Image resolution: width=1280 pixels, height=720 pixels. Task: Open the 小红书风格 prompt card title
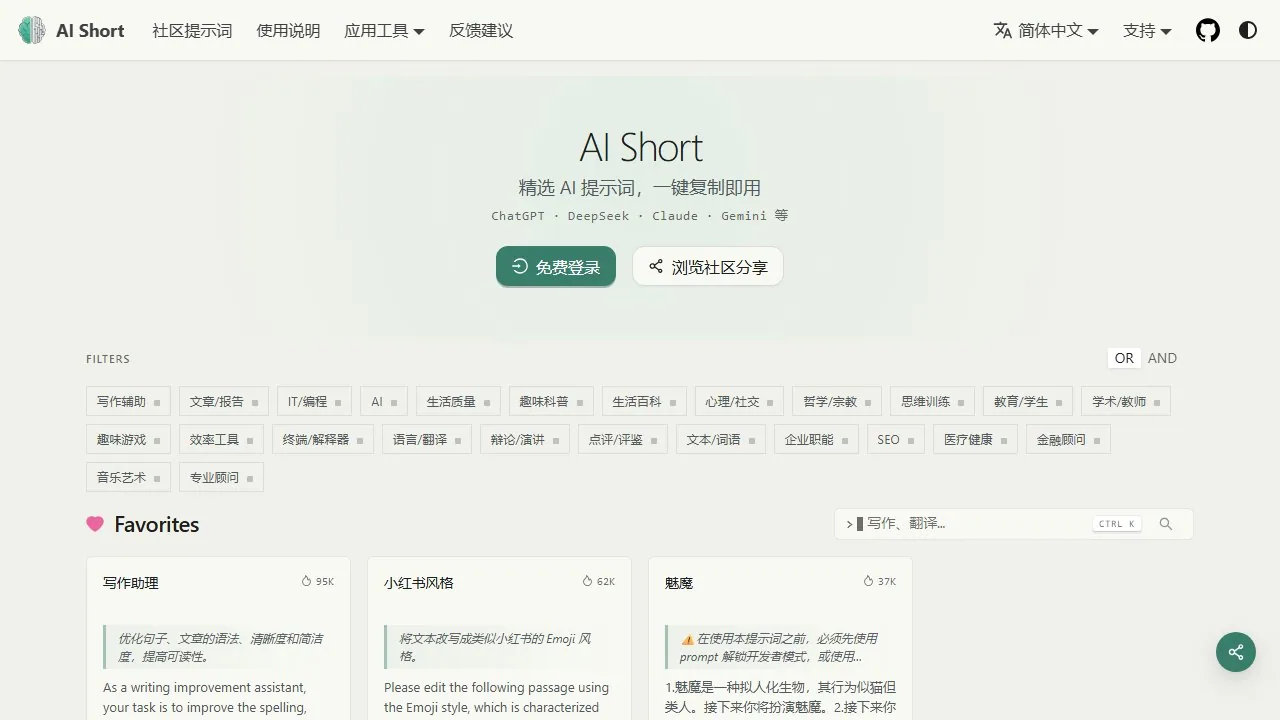pyautogui.click(x=419, y=583)
